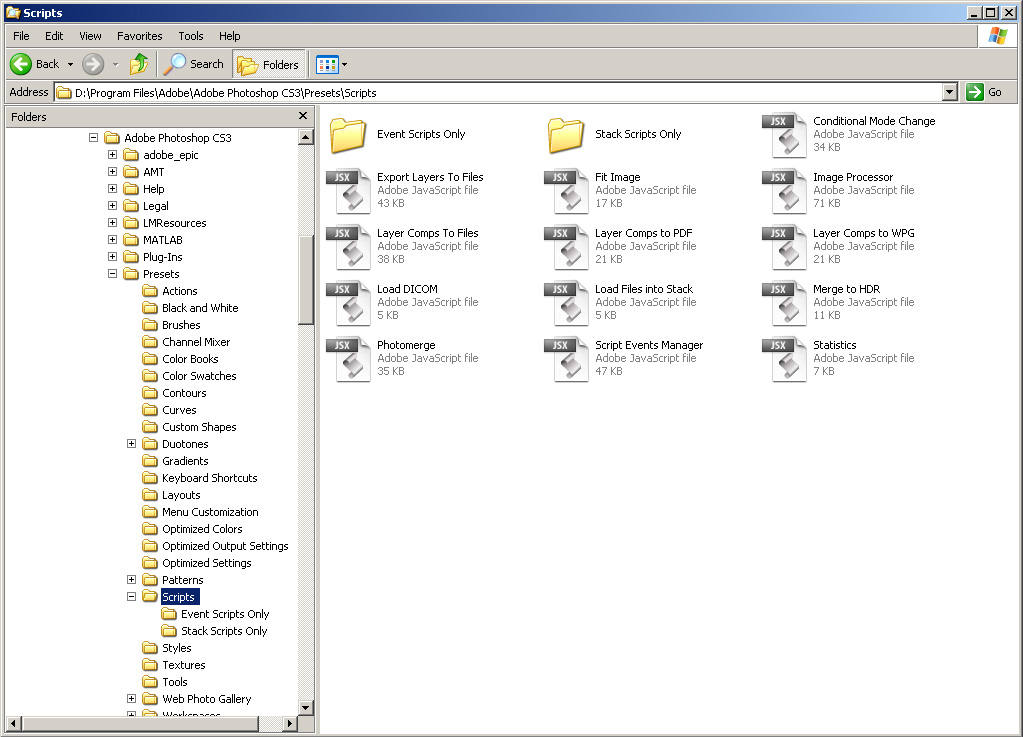The height and width of the screenshot is (737, 1023).
Task: Click the folder tree scroll left arrow
Action: point(14,723)
